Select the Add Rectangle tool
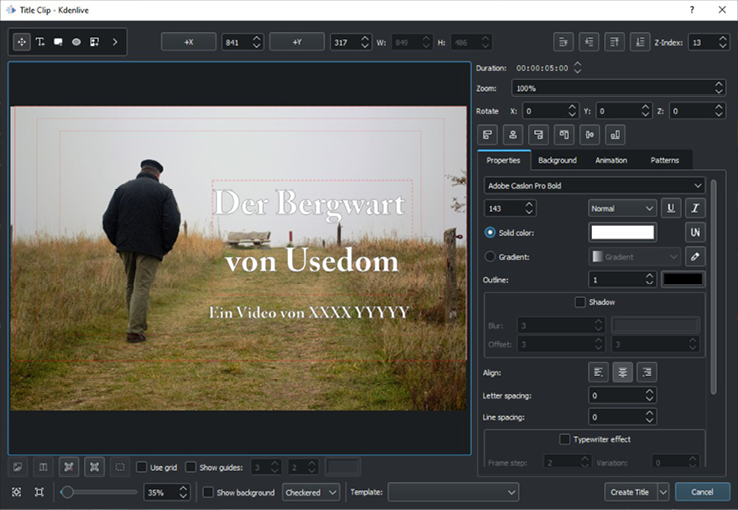 tap(58, 42)
